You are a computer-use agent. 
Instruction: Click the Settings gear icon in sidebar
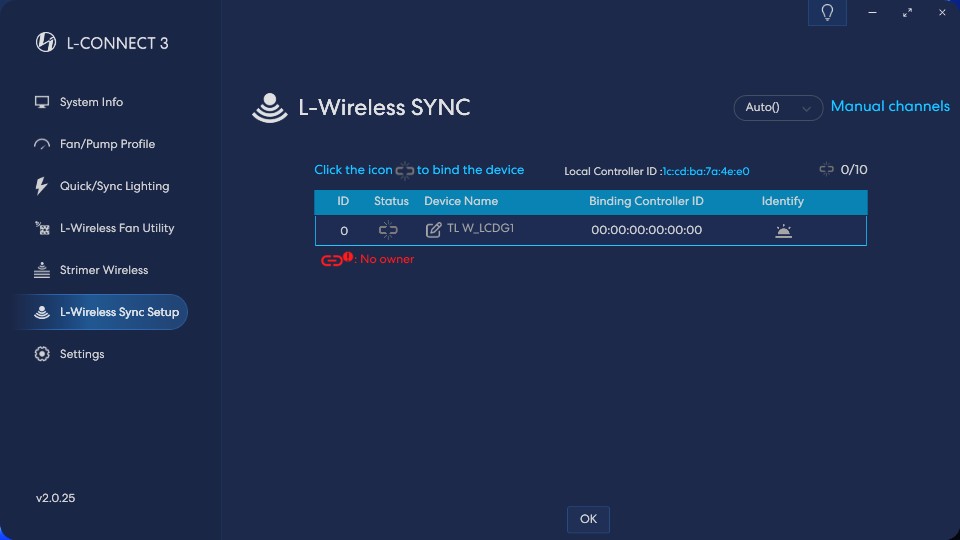[42, 354]
